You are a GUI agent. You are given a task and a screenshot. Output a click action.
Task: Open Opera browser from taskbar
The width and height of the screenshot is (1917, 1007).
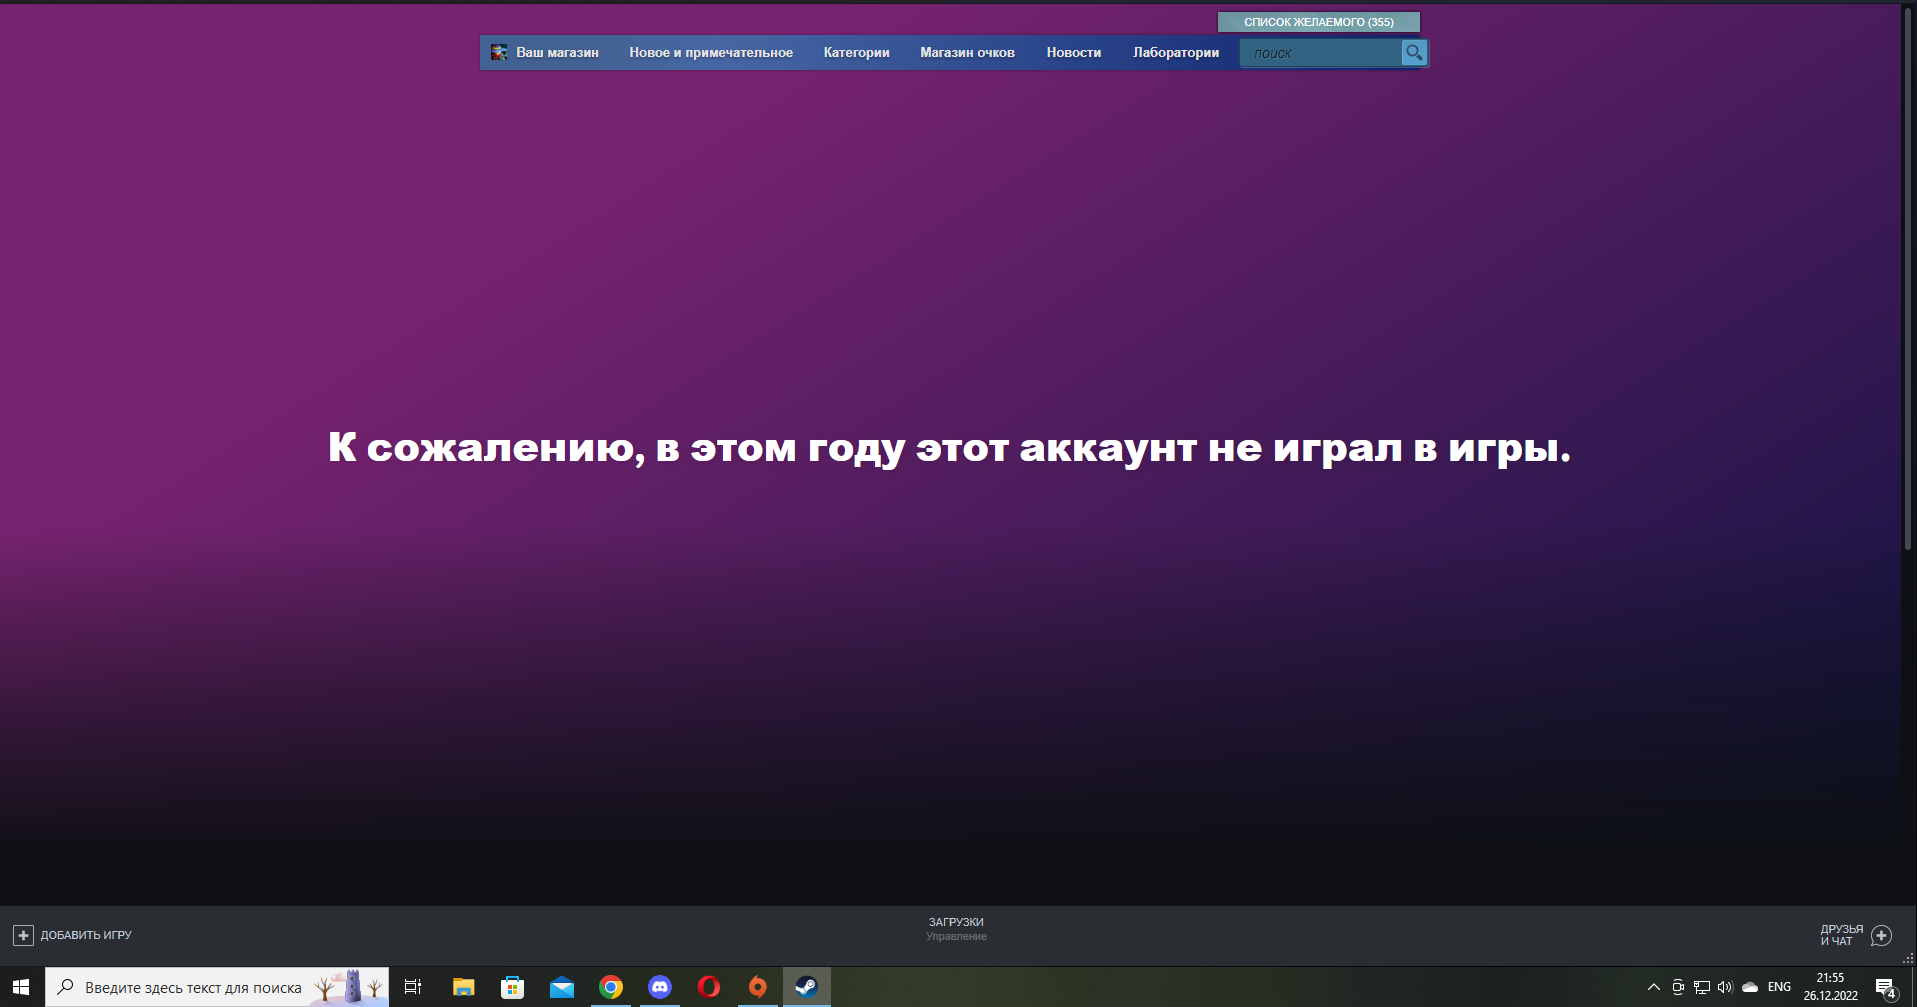[708, 987]
